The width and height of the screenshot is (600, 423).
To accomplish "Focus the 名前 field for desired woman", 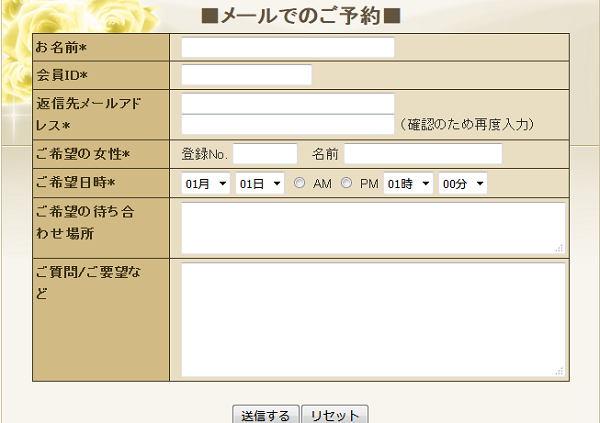I will 423,154.
